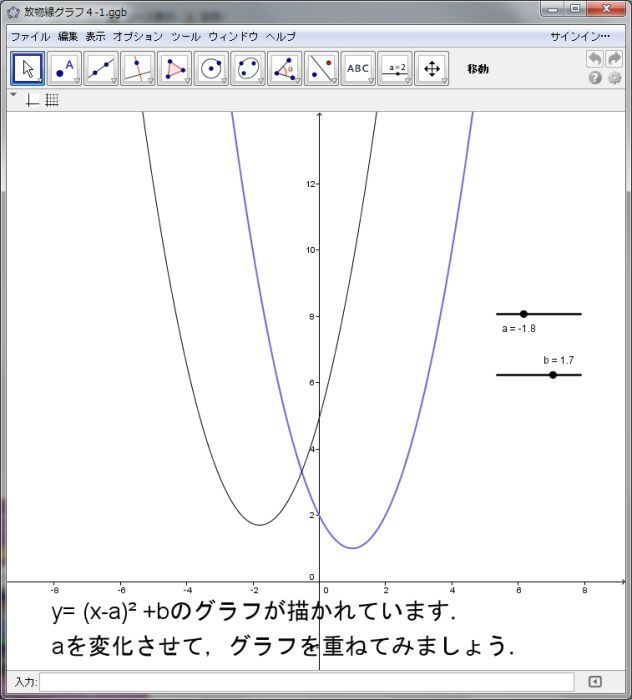
Task: Select the Ellipse conic tool
Action: coord(248,69)
